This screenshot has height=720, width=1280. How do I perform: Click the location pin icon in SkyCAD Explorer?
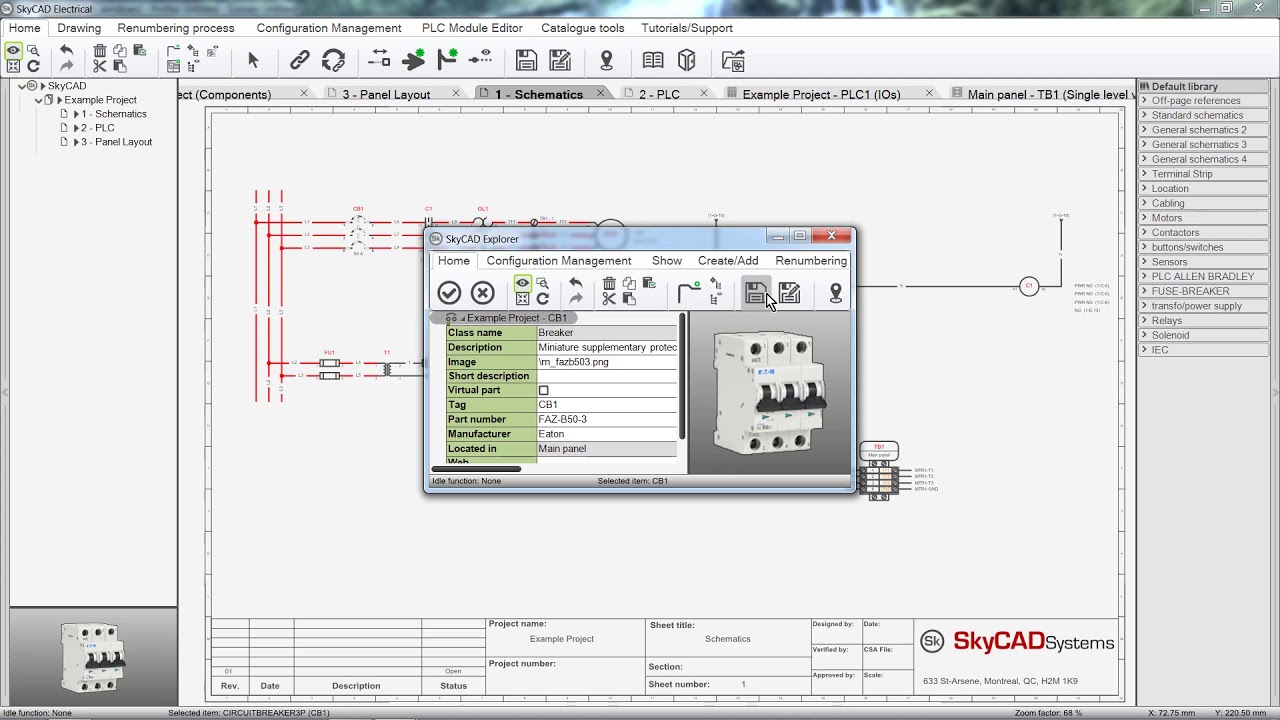tap(836, 292)
